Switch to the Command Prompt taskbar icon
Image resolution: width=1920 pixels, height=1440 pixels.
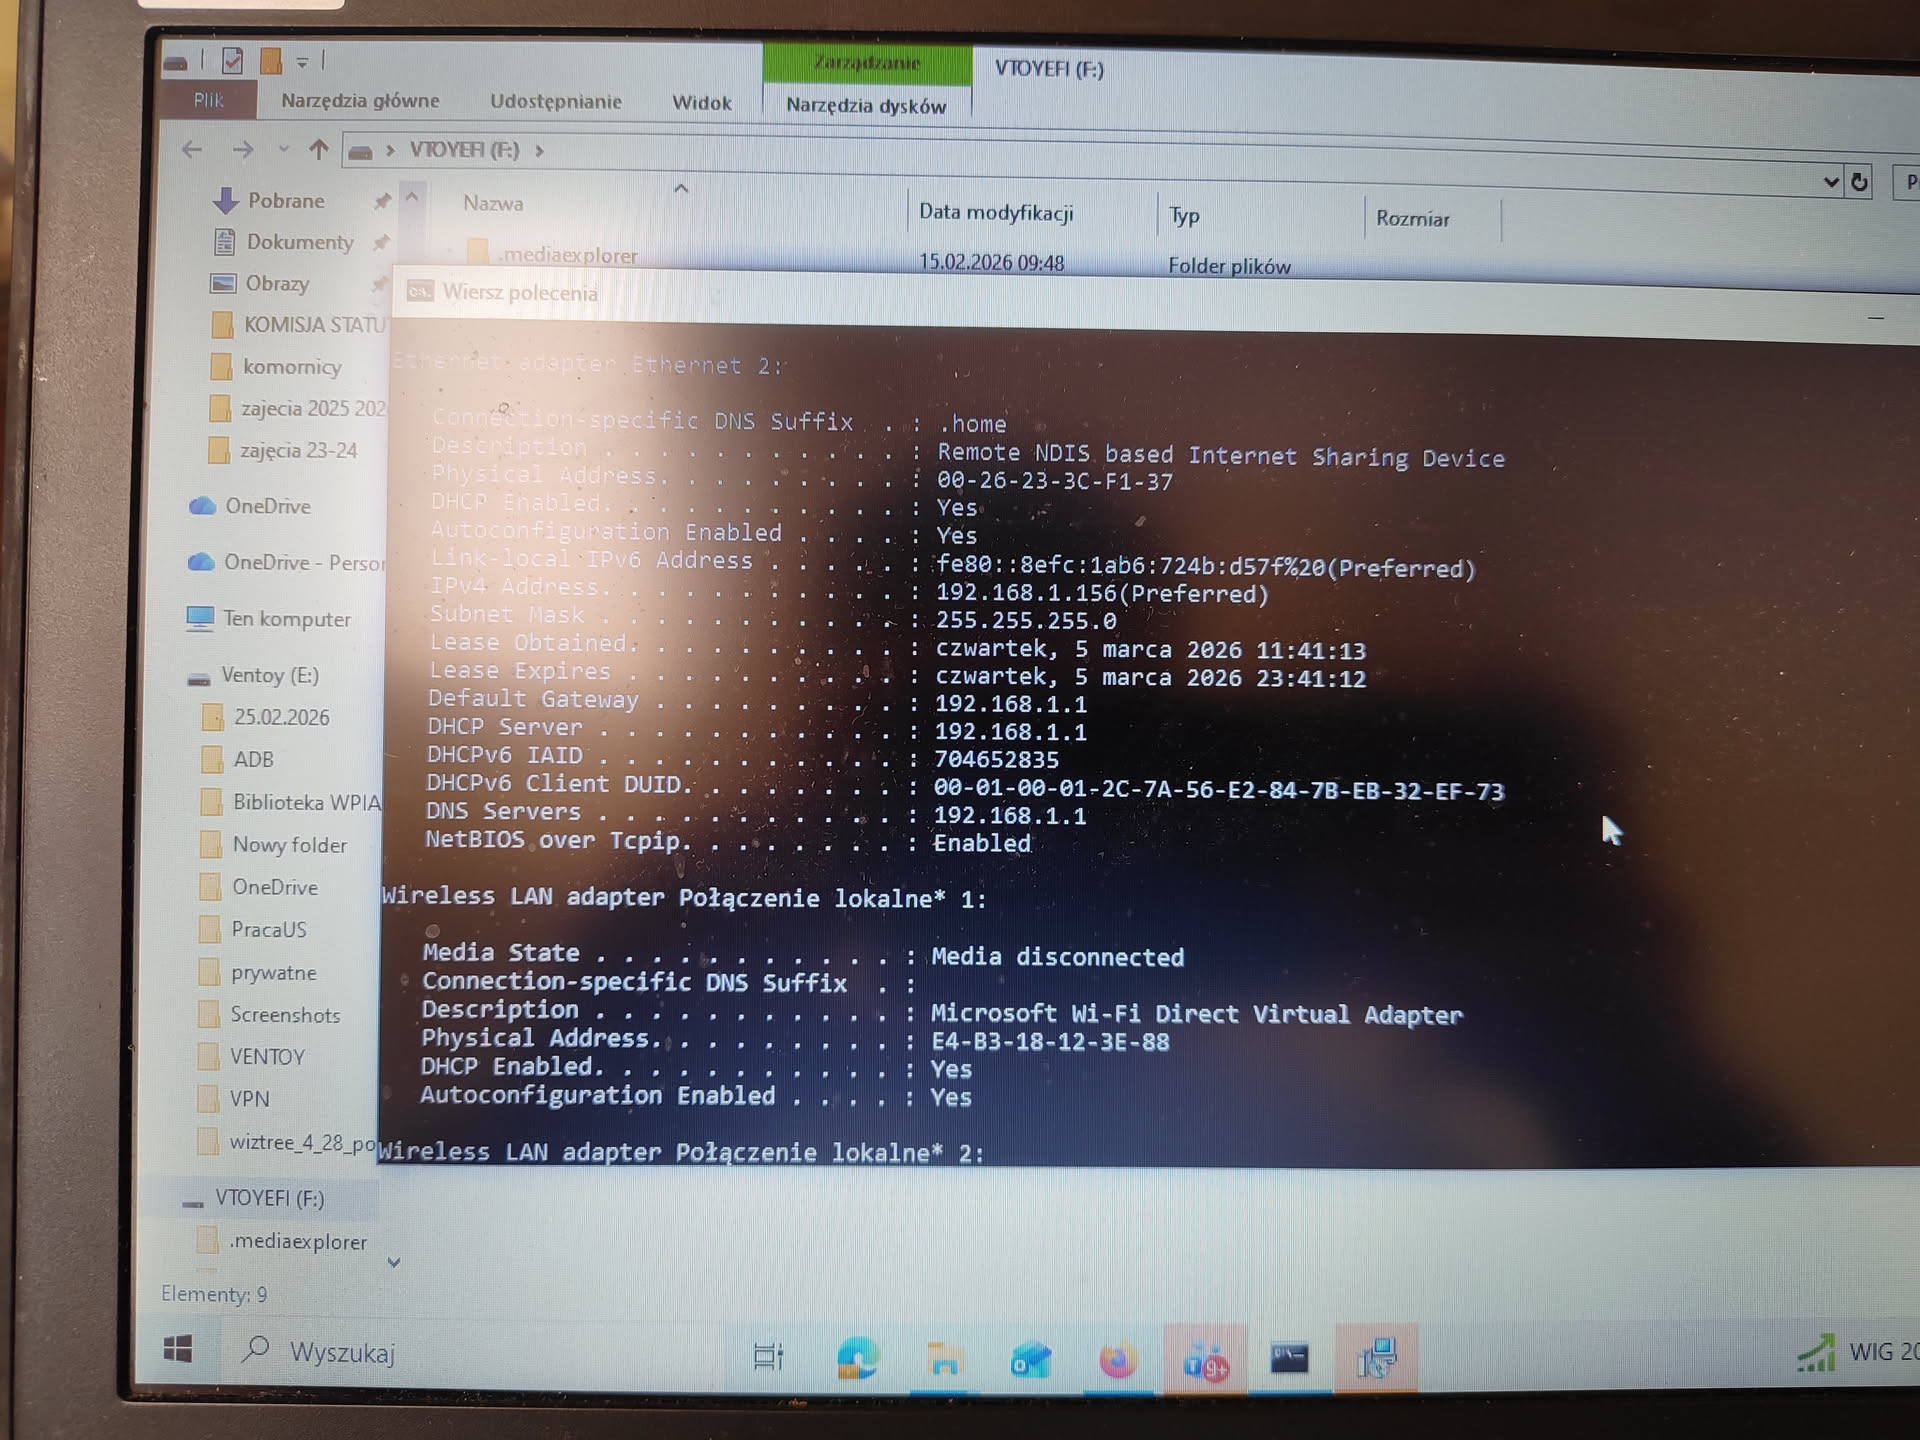1289,1358
